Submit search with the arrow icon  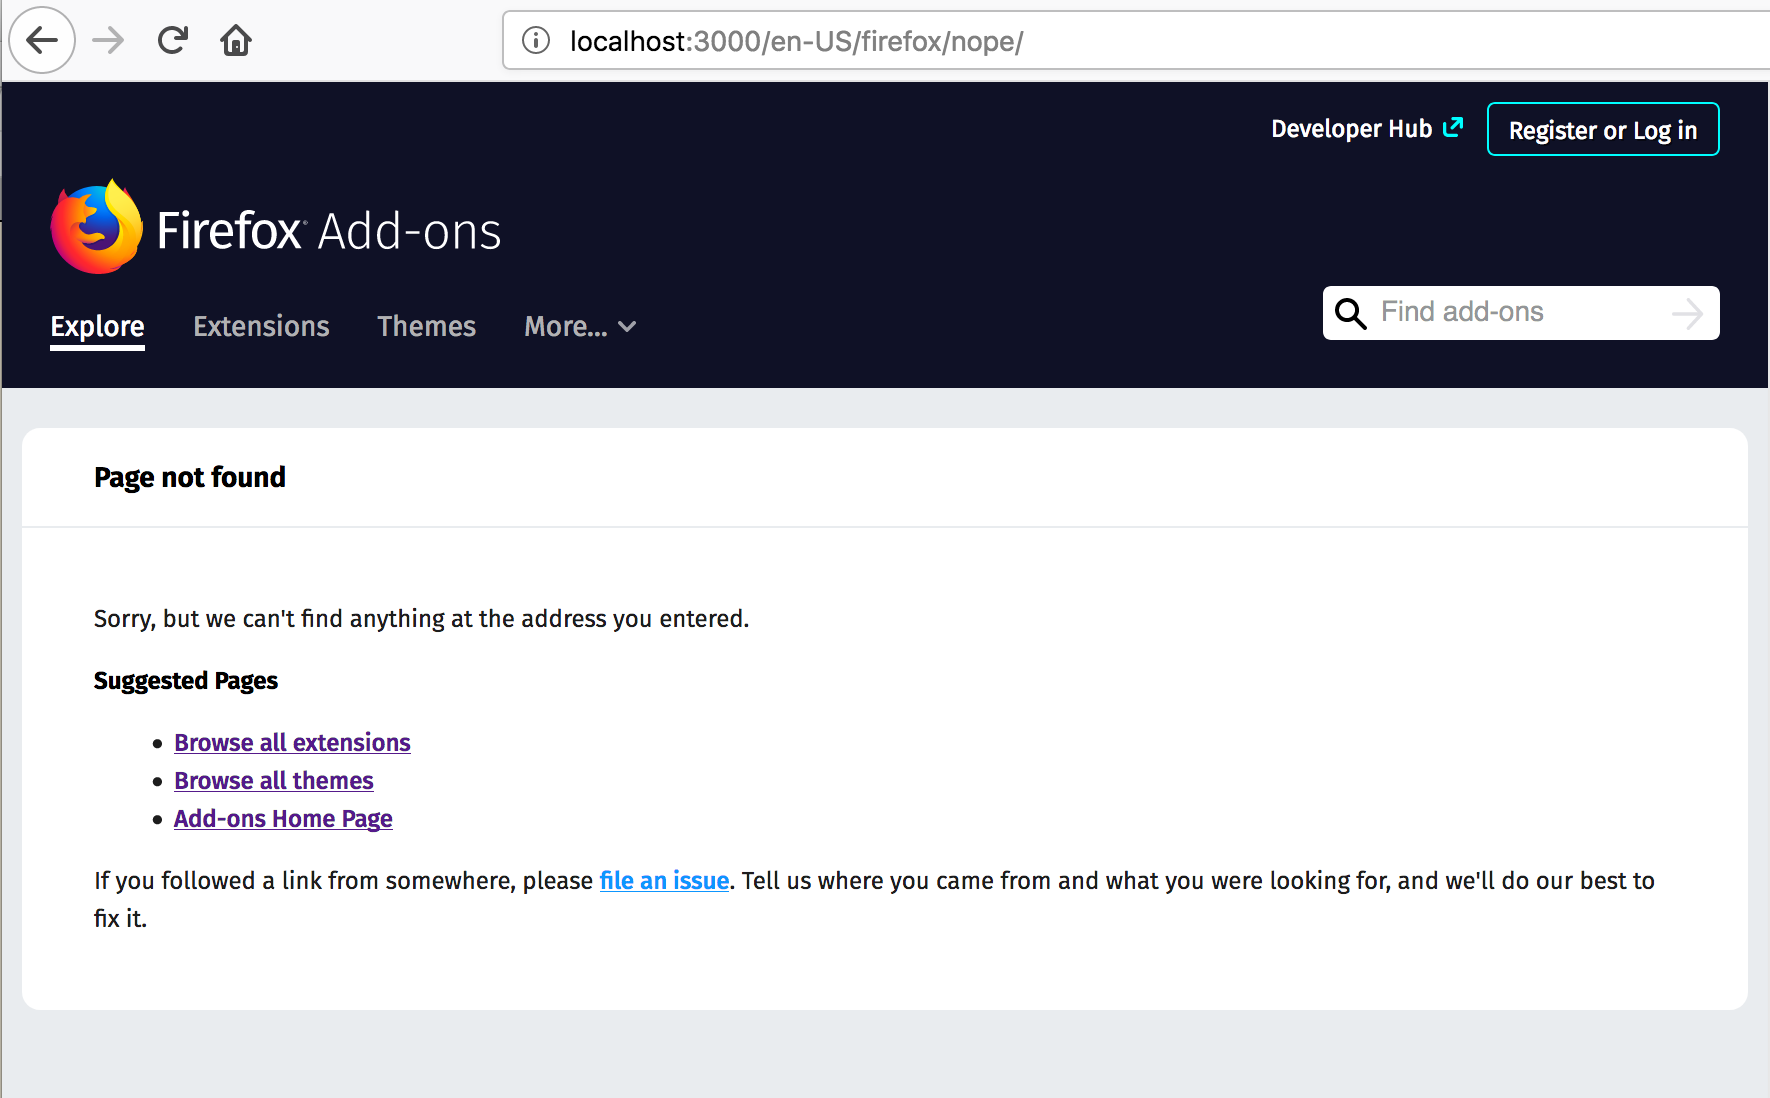pos(1687,313)
